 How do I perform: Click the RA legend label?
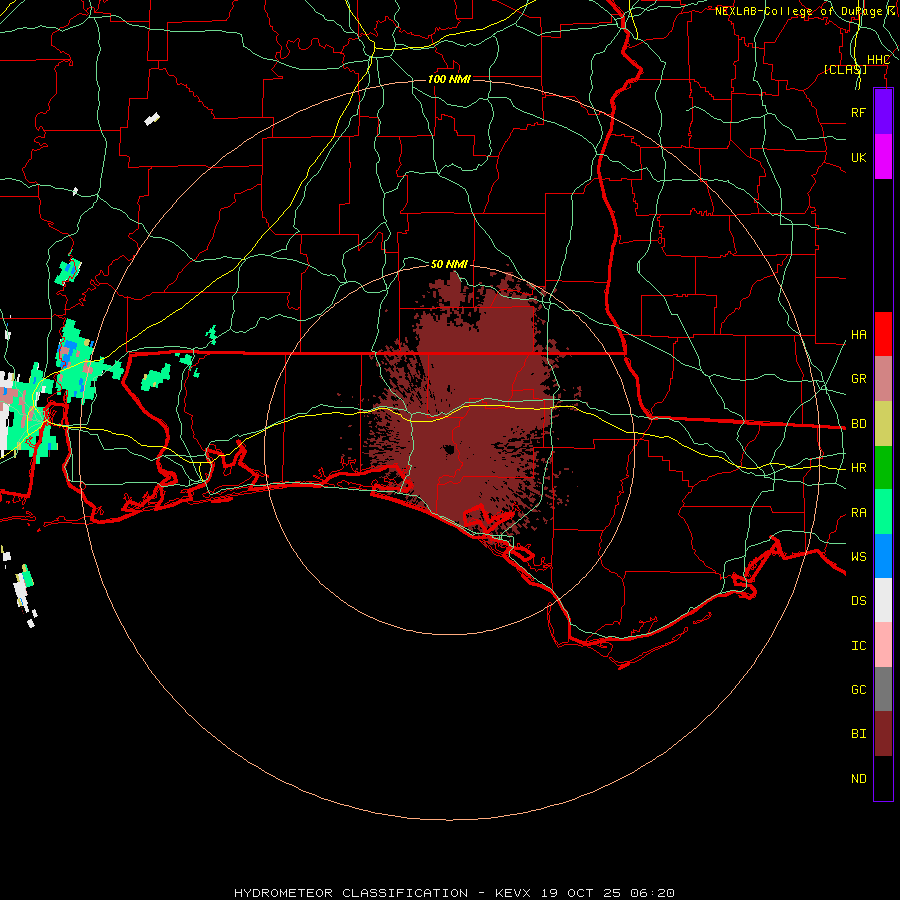point(858,513)
